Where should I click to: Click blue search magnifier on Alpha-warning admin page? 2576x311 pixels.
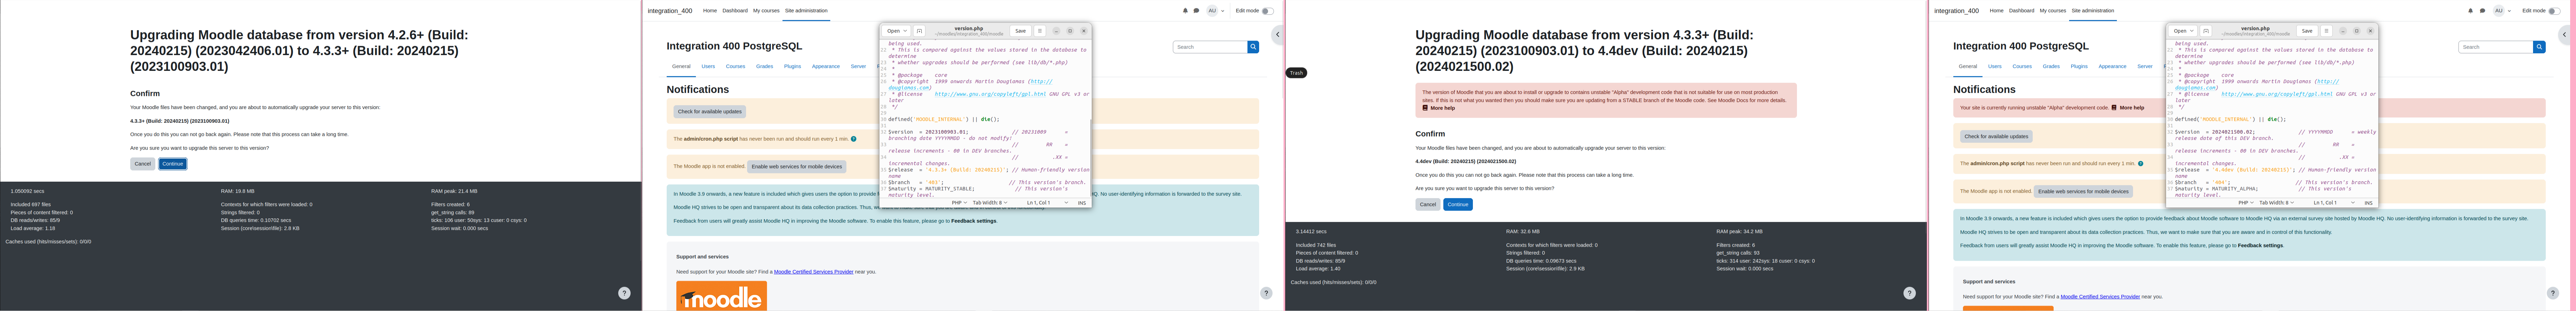point(2539,47)
